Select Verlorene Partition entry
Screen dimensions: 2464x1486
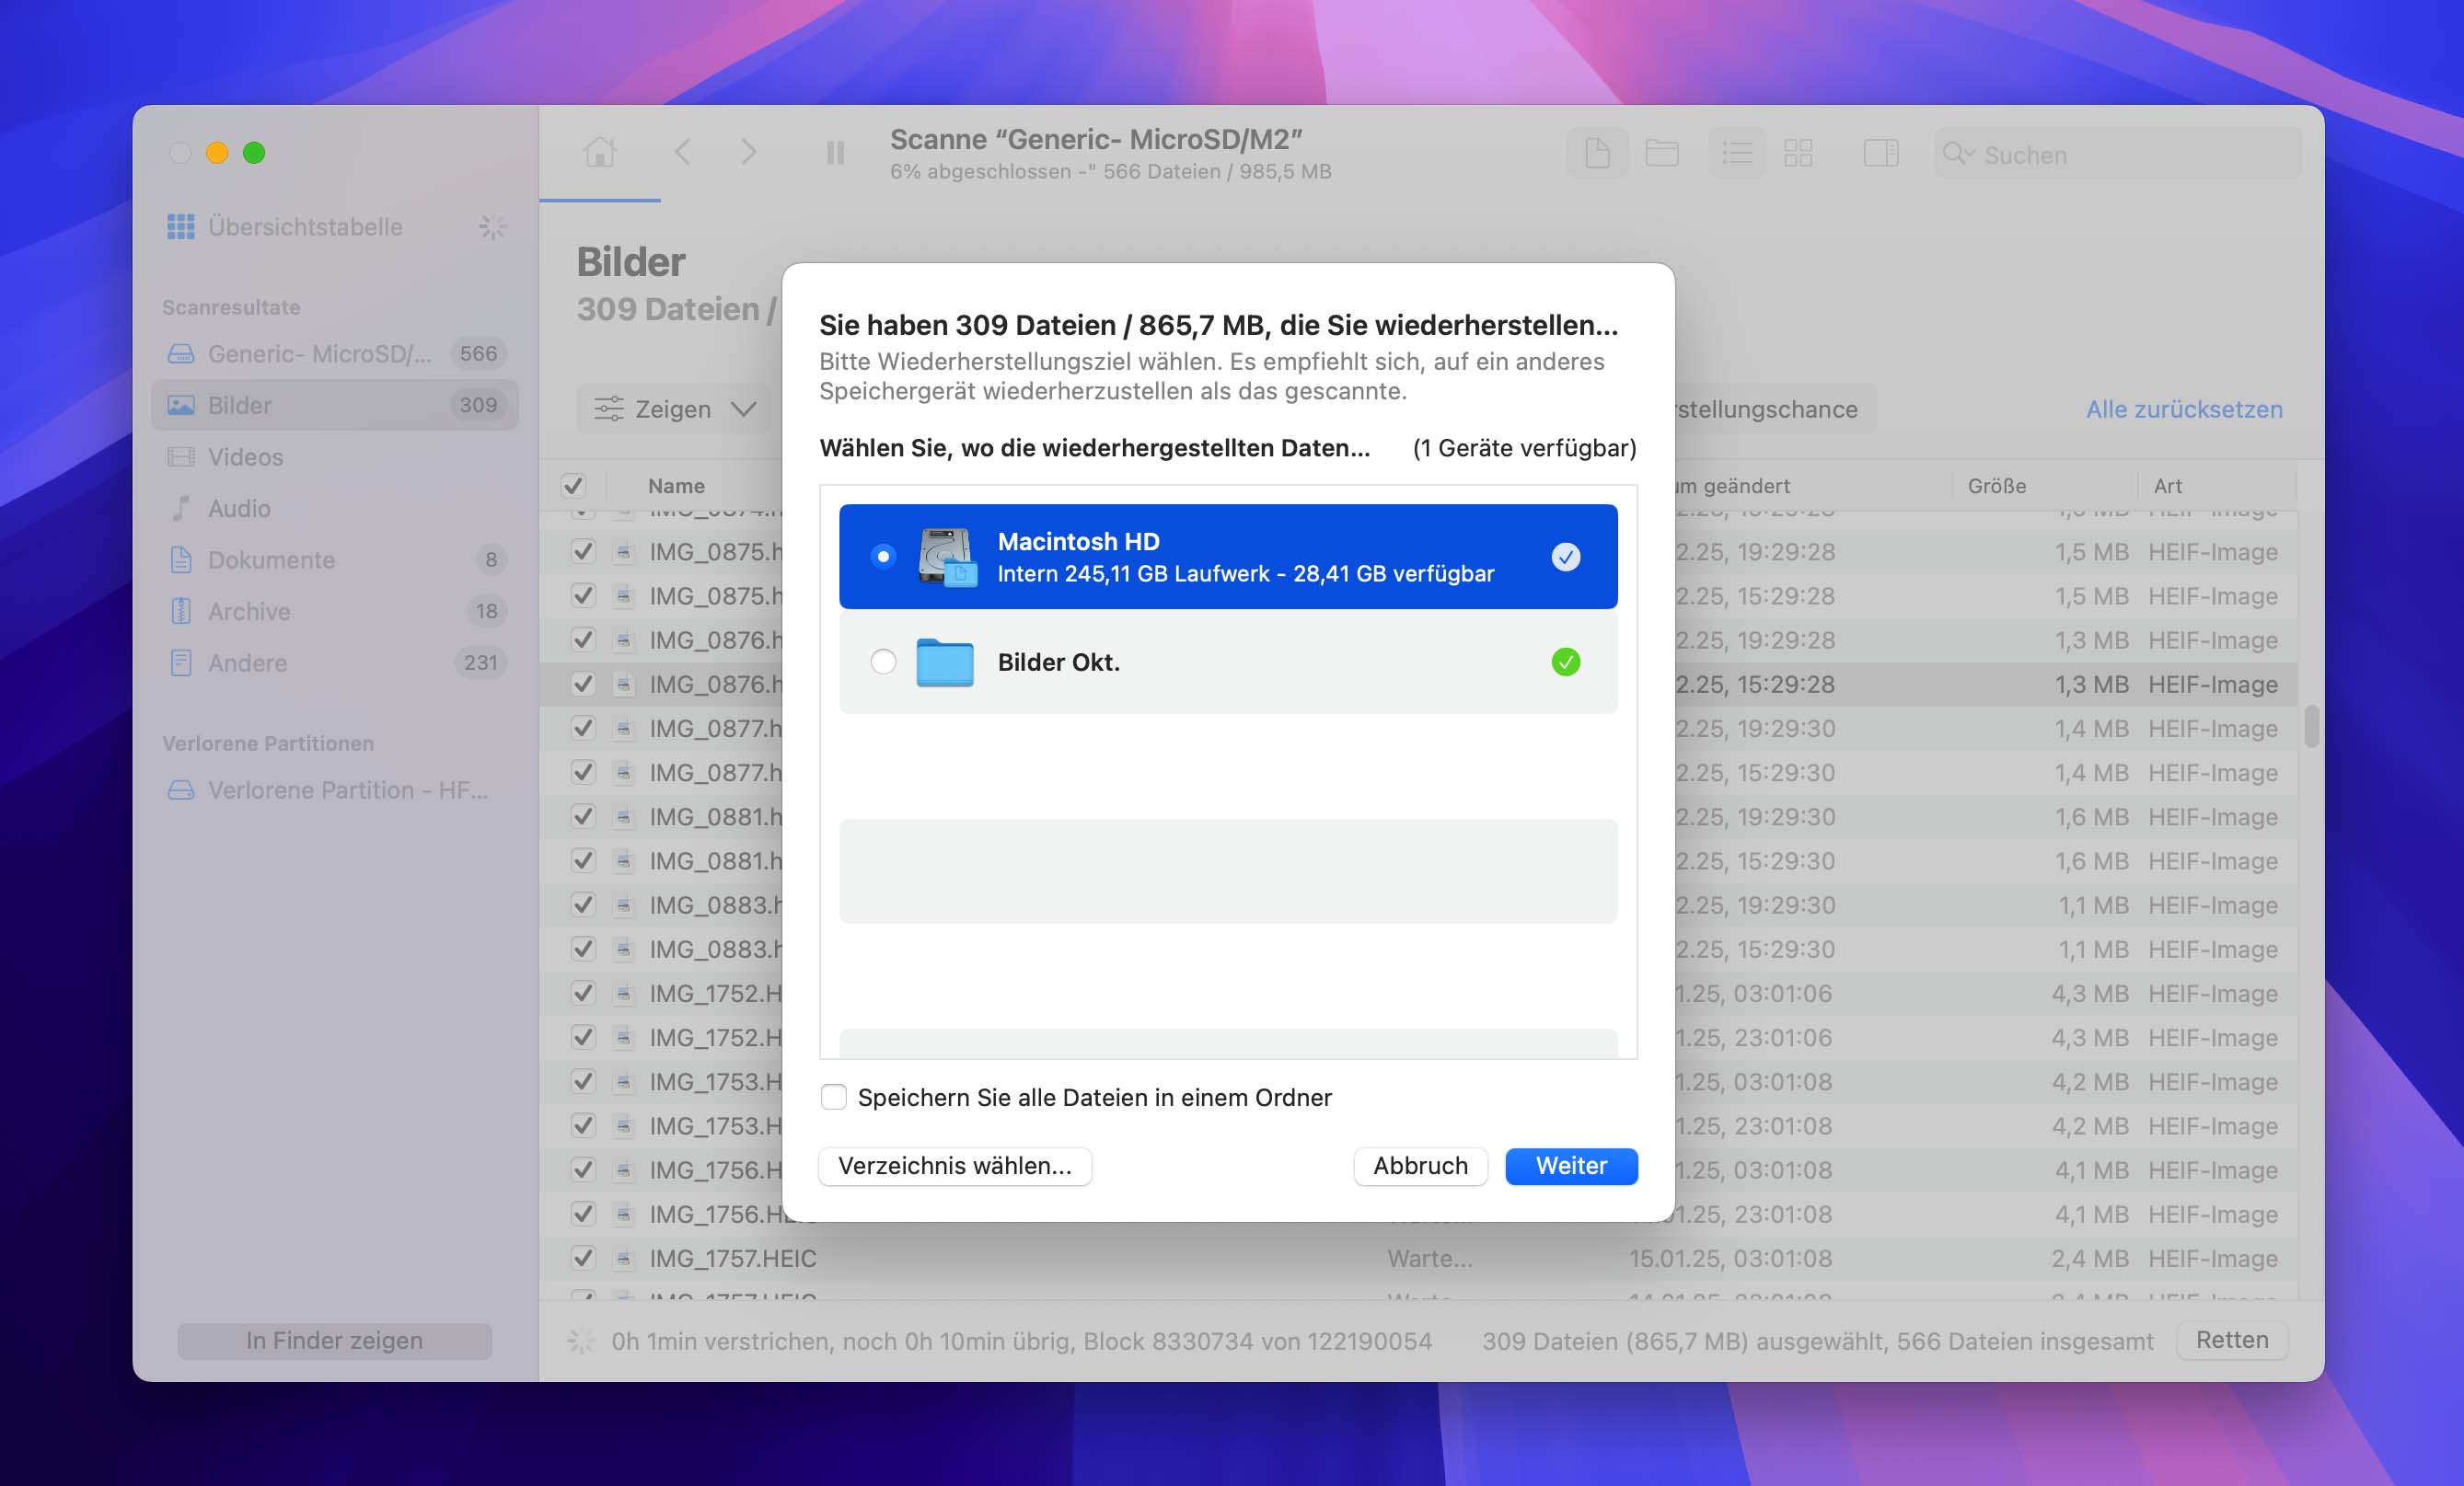[334, 790]
